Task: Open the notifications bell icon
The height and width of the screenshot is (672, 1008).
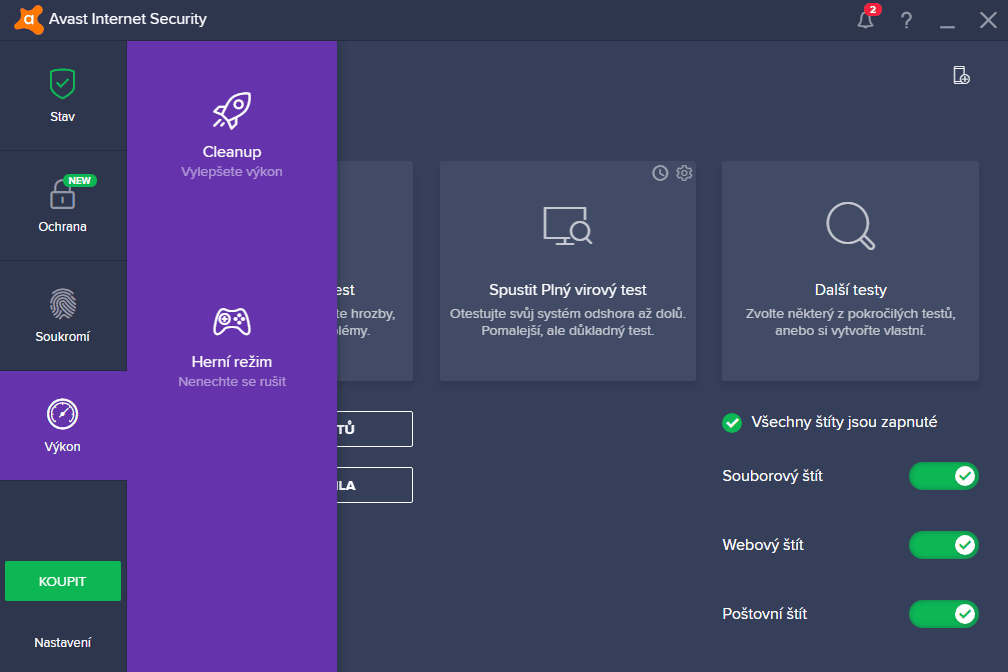Action: coord(866,20)
